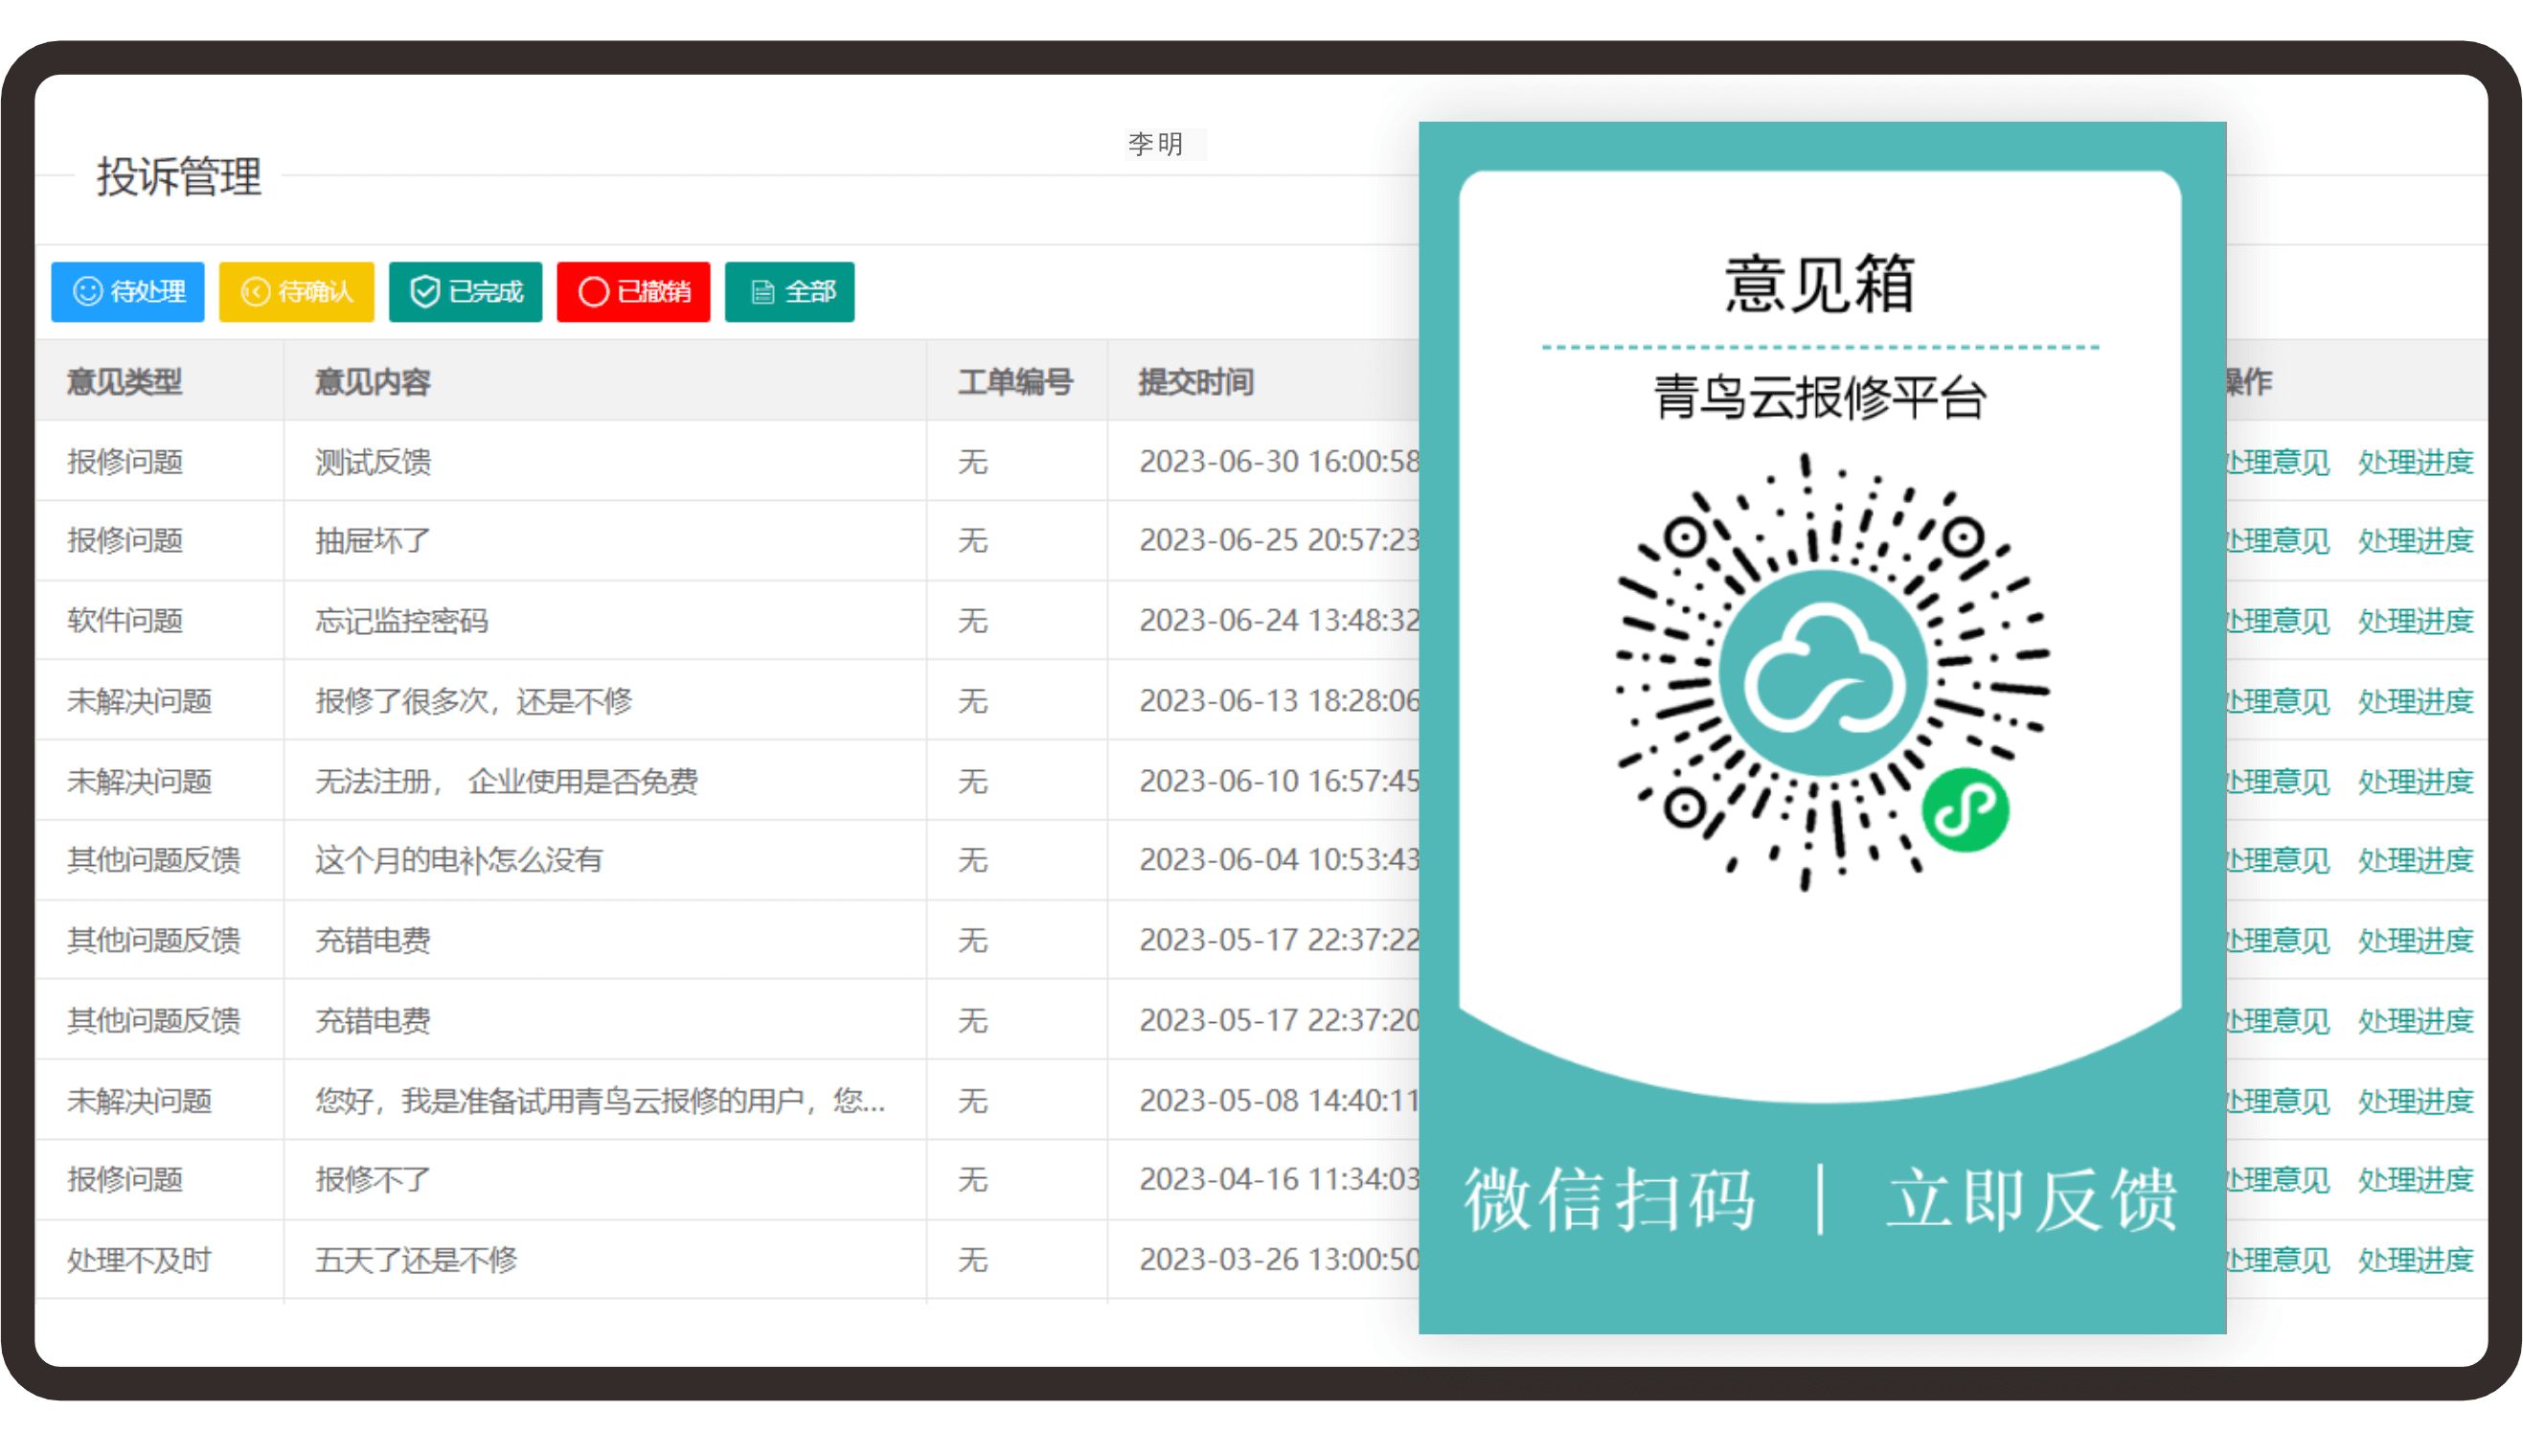The height and width of the screenshot is (1456, 2523).
Task: Open 处理进度 for 忘记监控密码 row
Action: pyautogui.click(x=2415, y=621)
